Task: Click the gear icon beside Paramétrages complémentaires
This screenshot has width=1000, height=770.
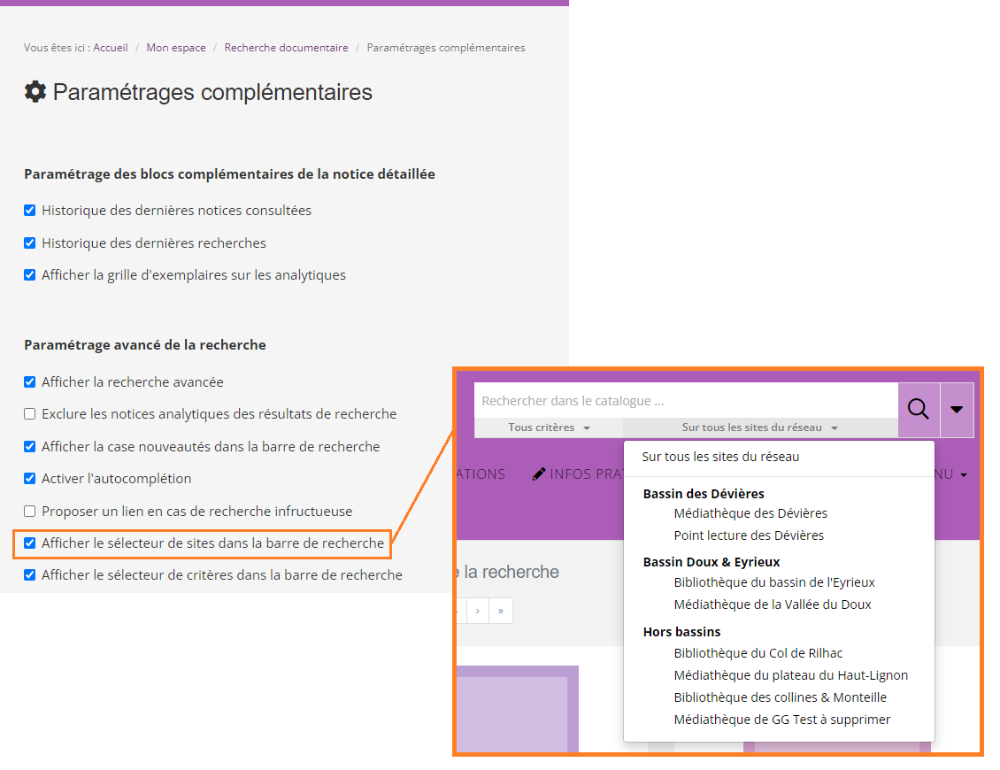Action: [35, 92]
